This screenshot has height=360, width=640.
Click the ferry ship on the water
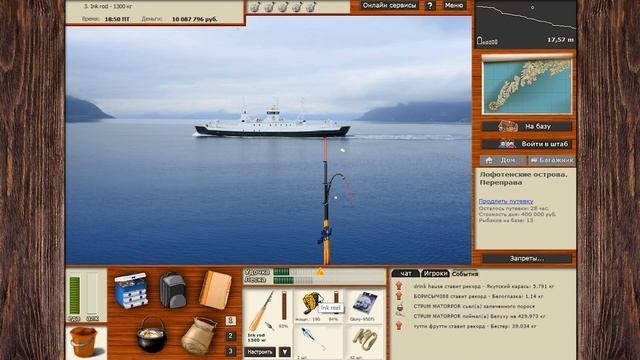coord(272,122)
